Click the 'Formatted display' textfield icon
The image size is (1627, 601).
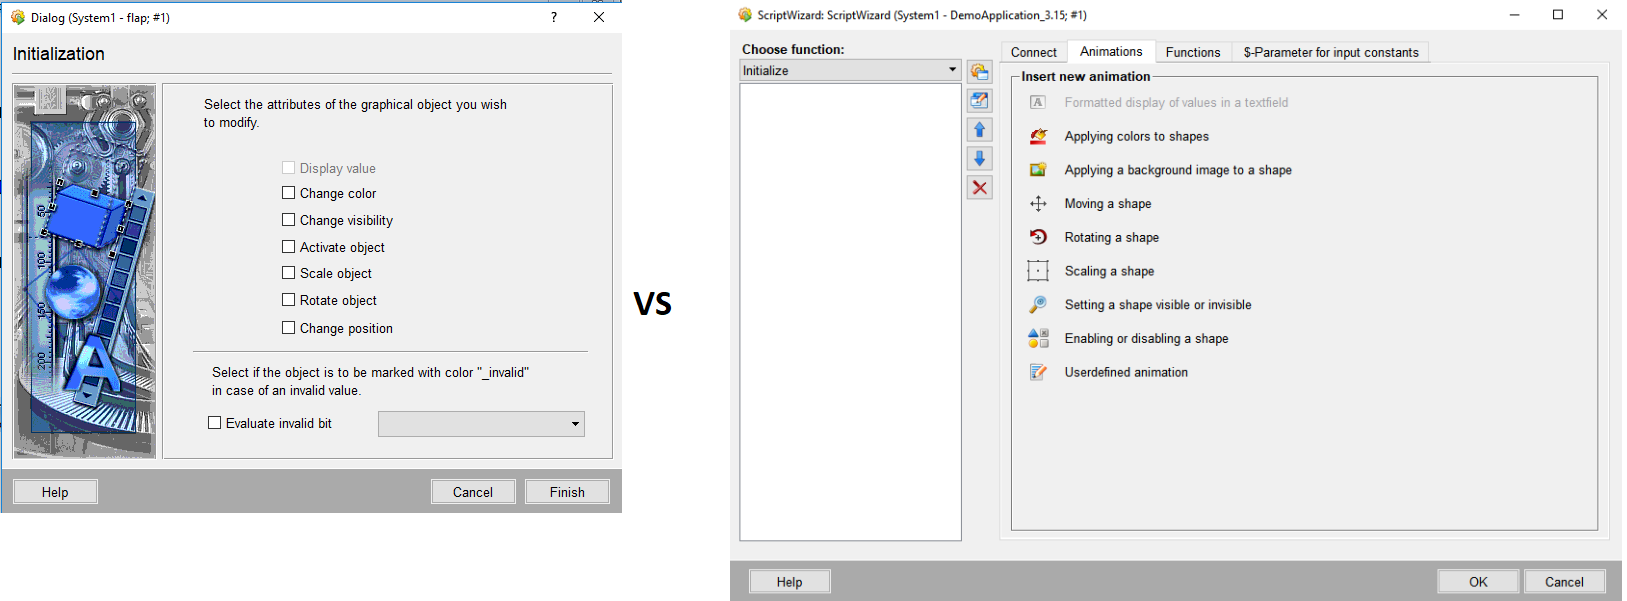(x=1038, y=102)
